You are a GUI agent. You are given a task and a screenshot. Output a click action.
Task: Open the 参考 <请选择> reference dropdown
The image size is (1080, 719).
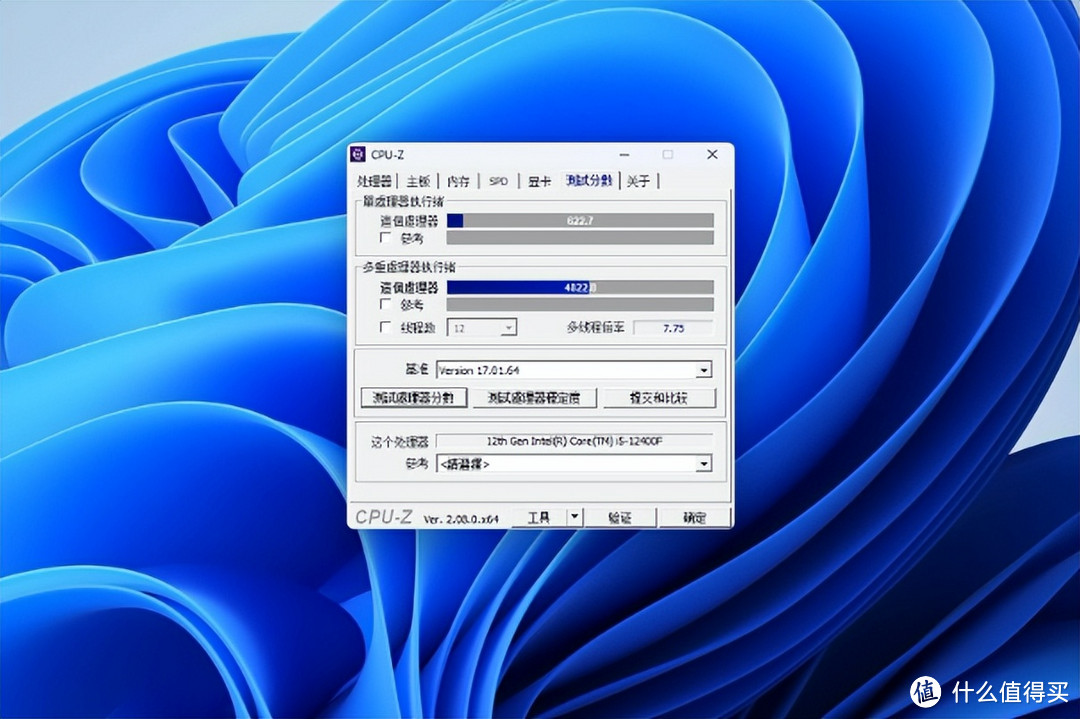click(703, 464)
